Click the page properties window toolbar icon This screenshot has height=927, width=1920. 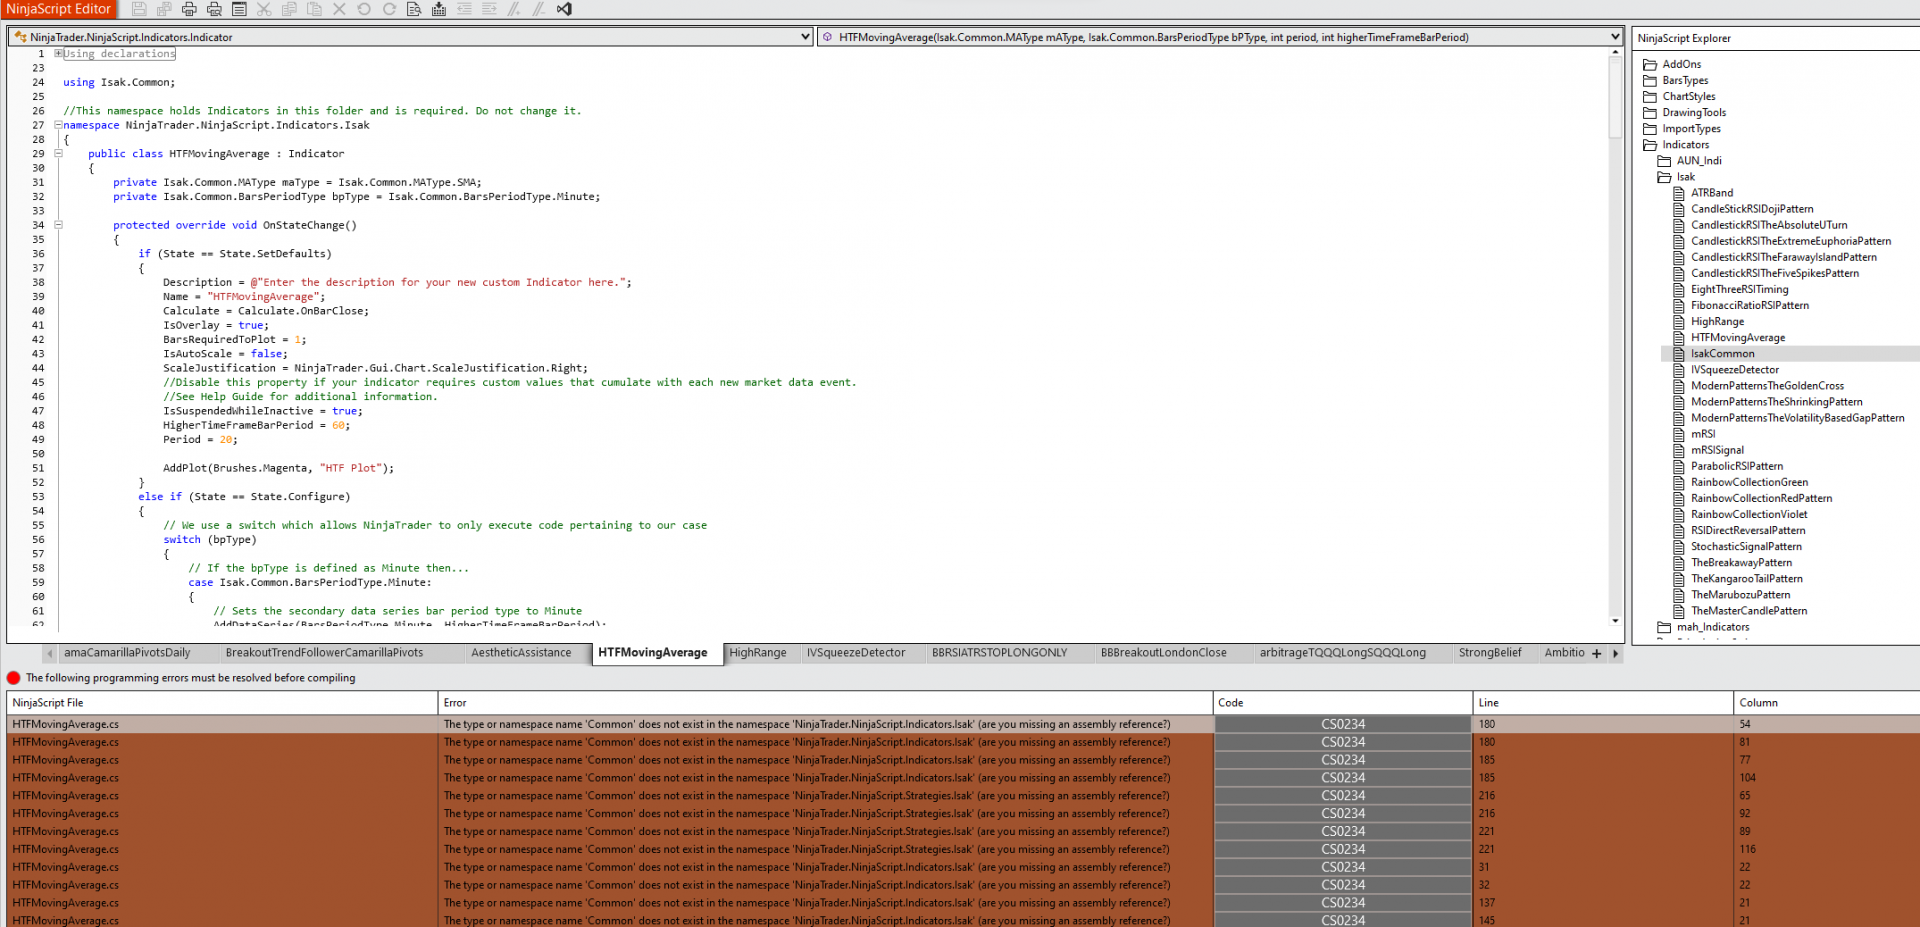(239, 9)
